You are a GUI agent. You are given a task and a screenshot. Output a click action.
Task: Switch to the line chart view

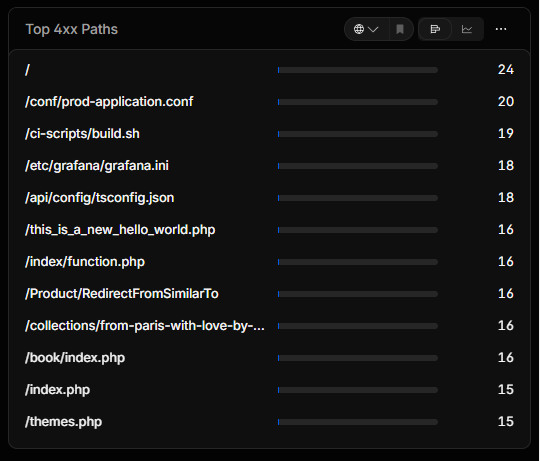point(467,29)
